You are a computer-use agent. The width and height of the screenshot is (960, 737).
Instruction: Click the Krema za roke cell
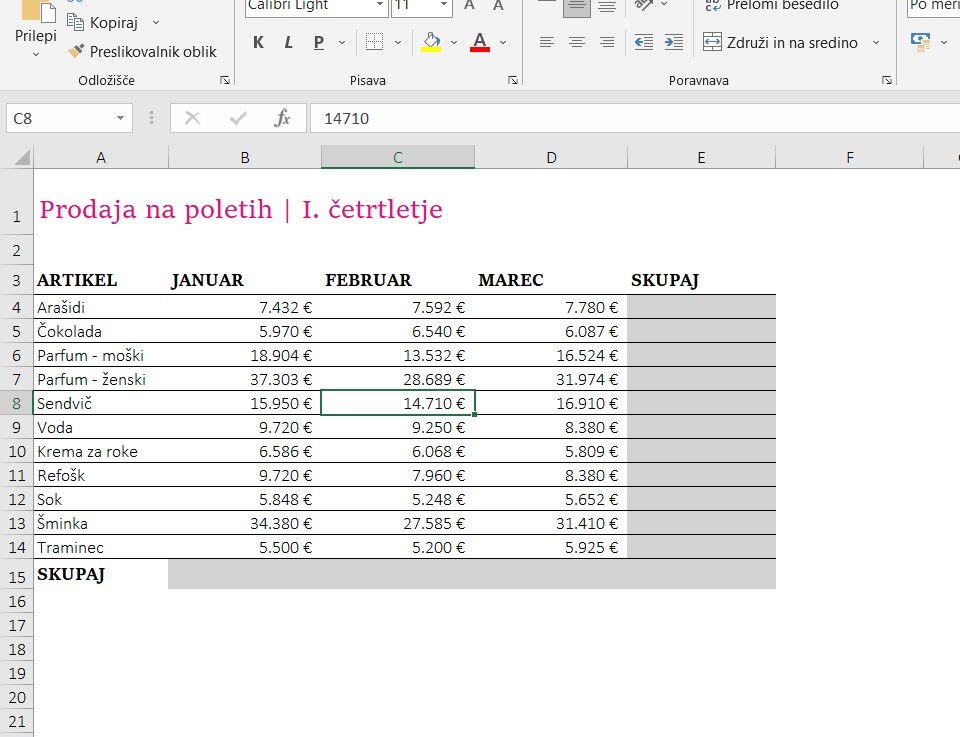coord(101,451)
